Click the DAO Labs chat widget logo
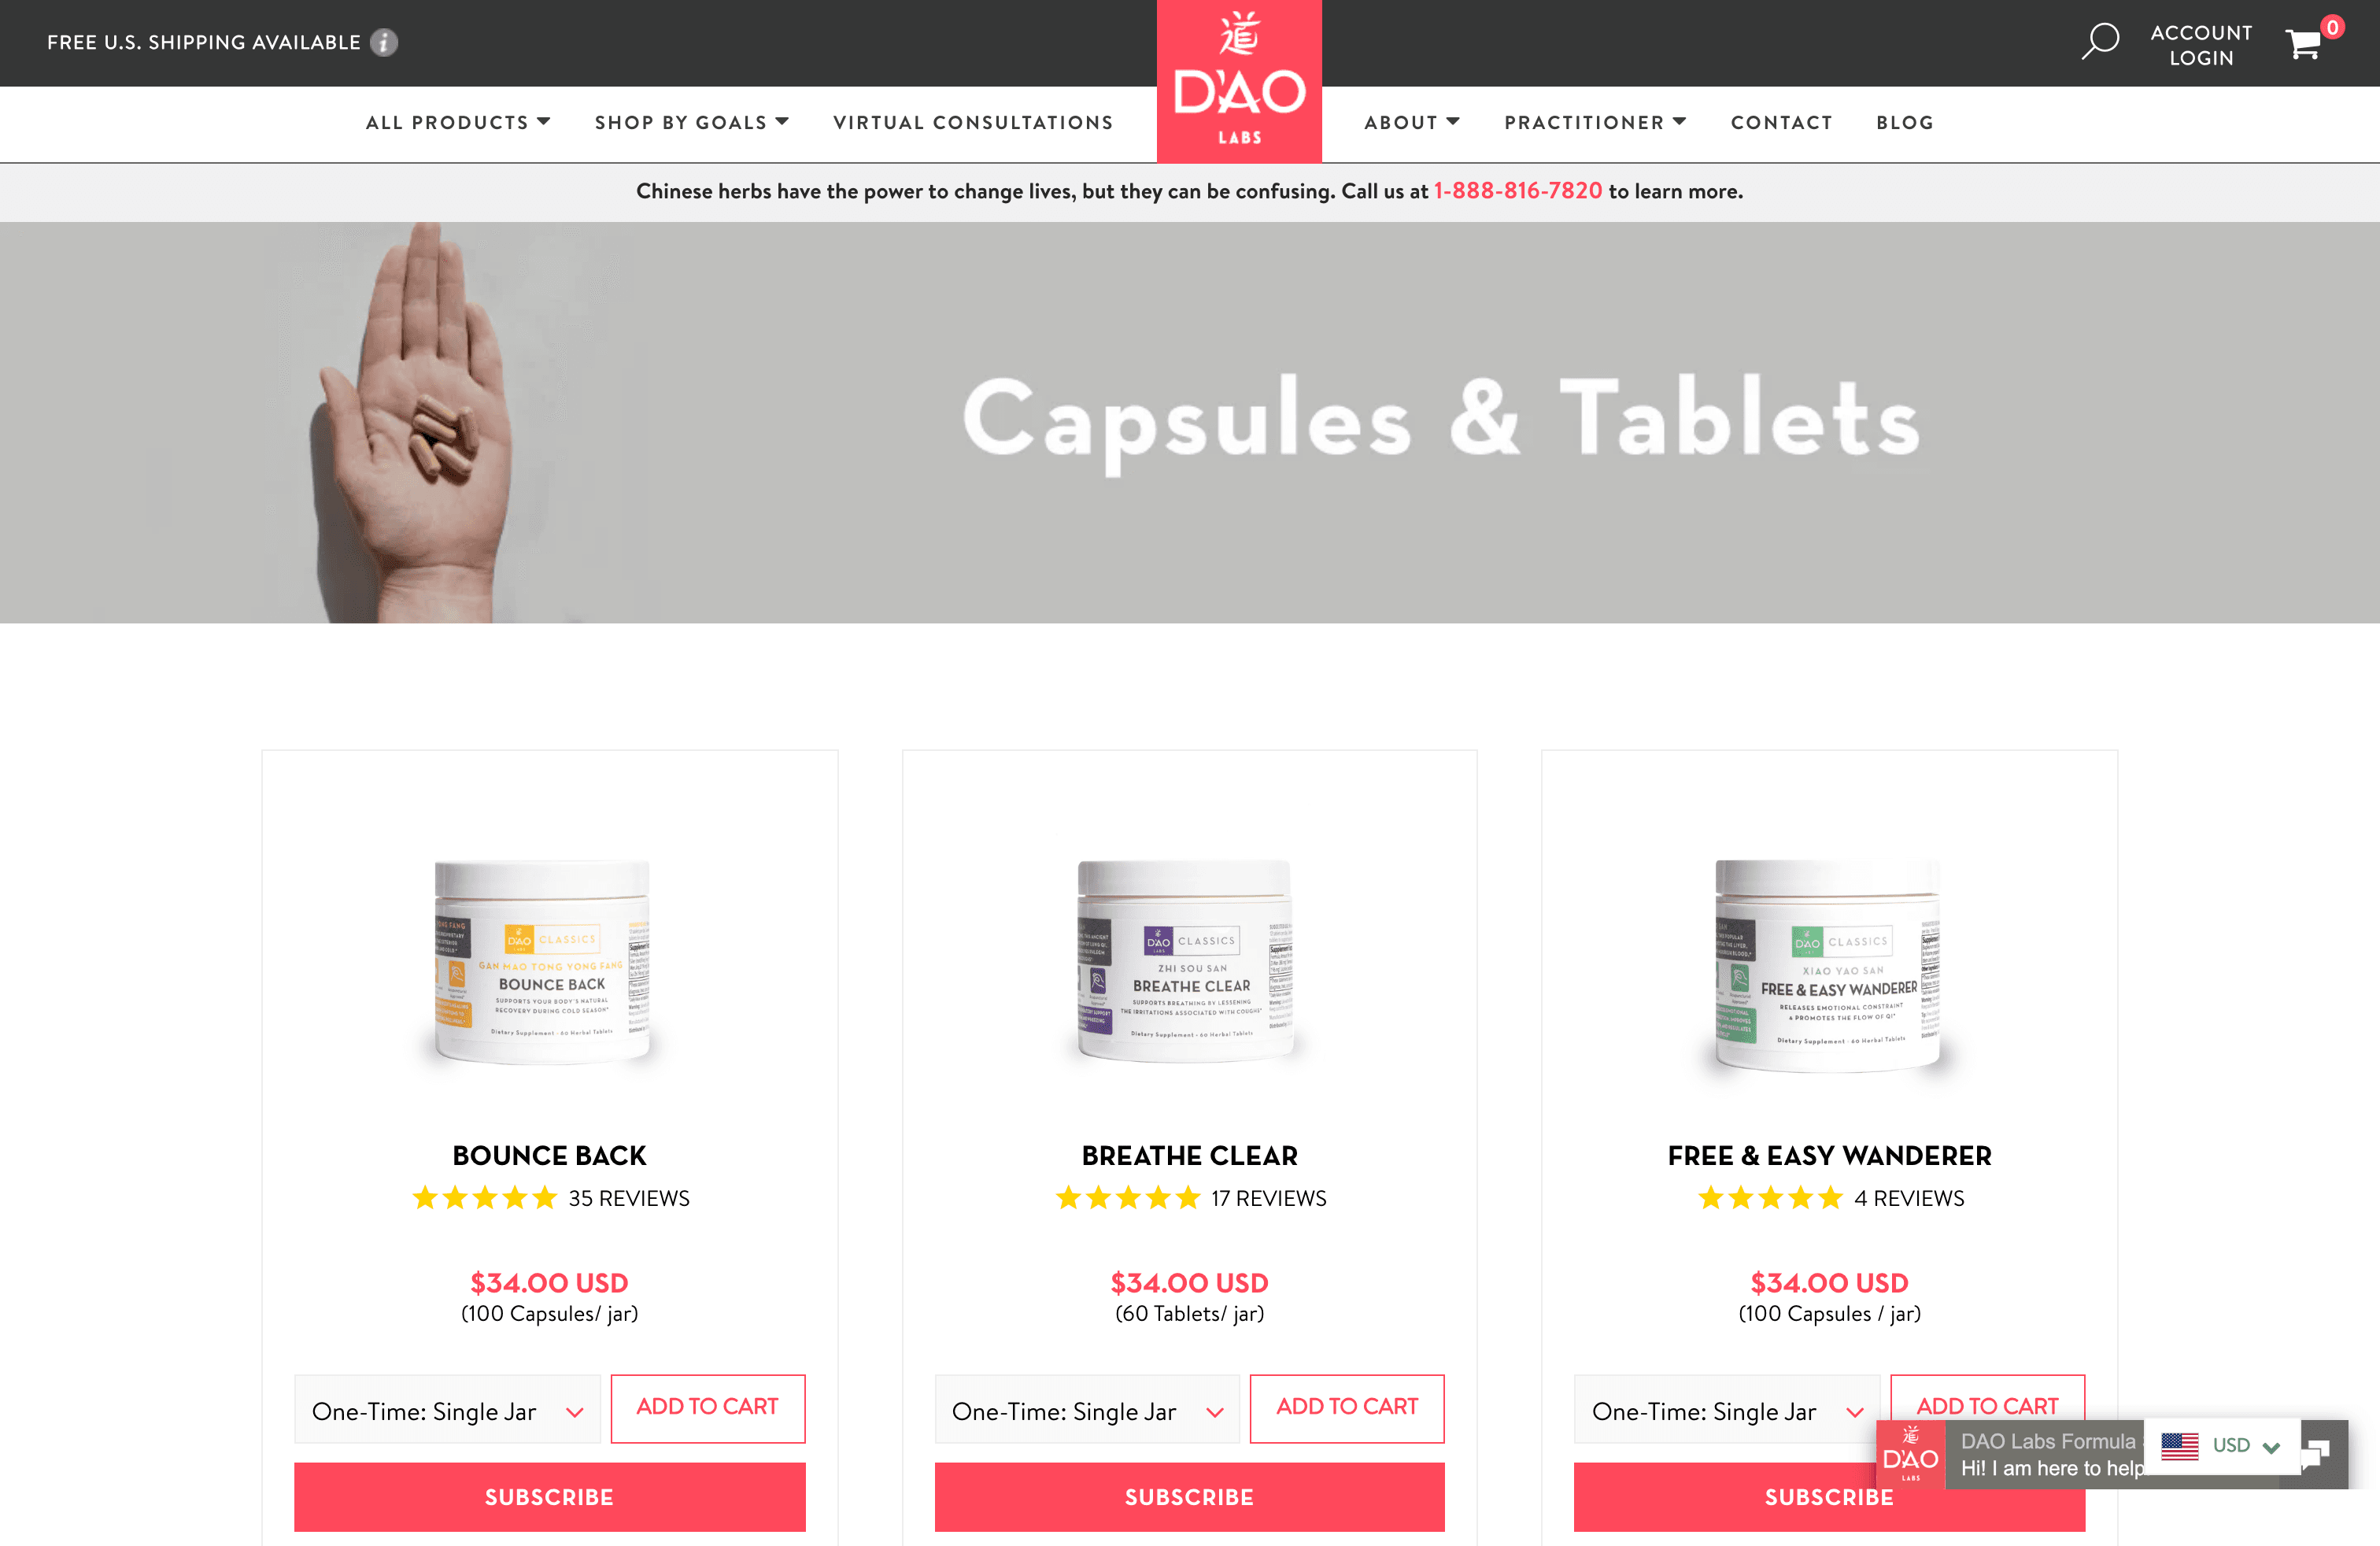The image size is (2380, 1546). [x=1910, y=1454]
